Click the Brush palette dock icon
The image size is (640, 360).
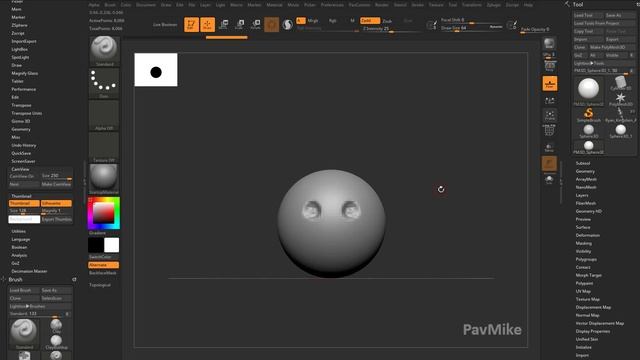point(74,280)
